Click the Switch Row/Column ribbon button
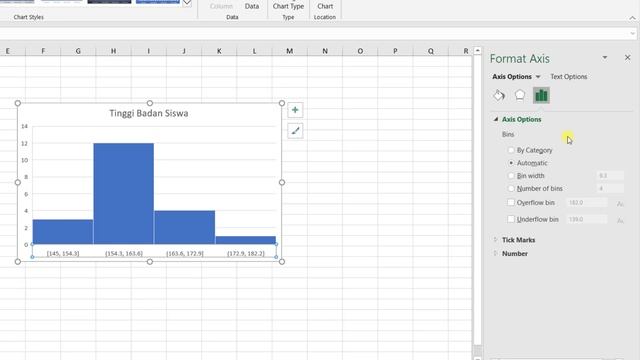640x360 pixels. click(x=221, y=6)
